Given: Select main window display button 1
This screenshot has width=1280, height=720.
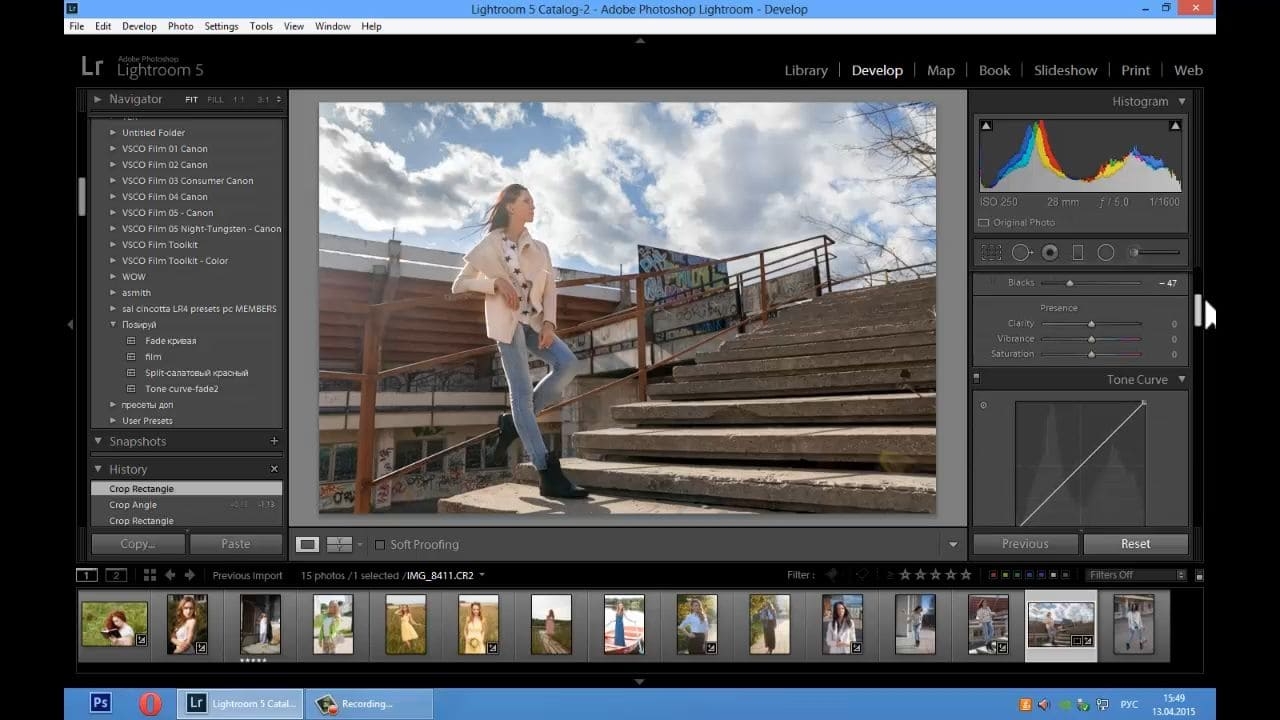Looking at the screenshot, I should (87, 575).
